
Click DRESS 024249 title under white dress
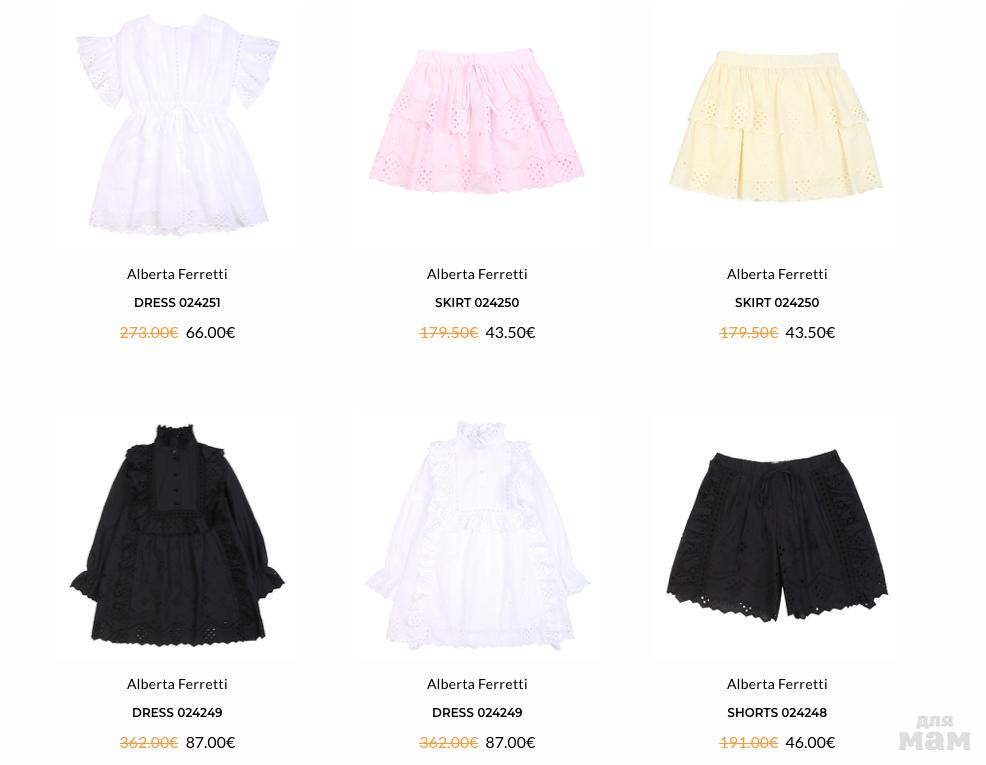pyautogui.click(x=477, y=712)
